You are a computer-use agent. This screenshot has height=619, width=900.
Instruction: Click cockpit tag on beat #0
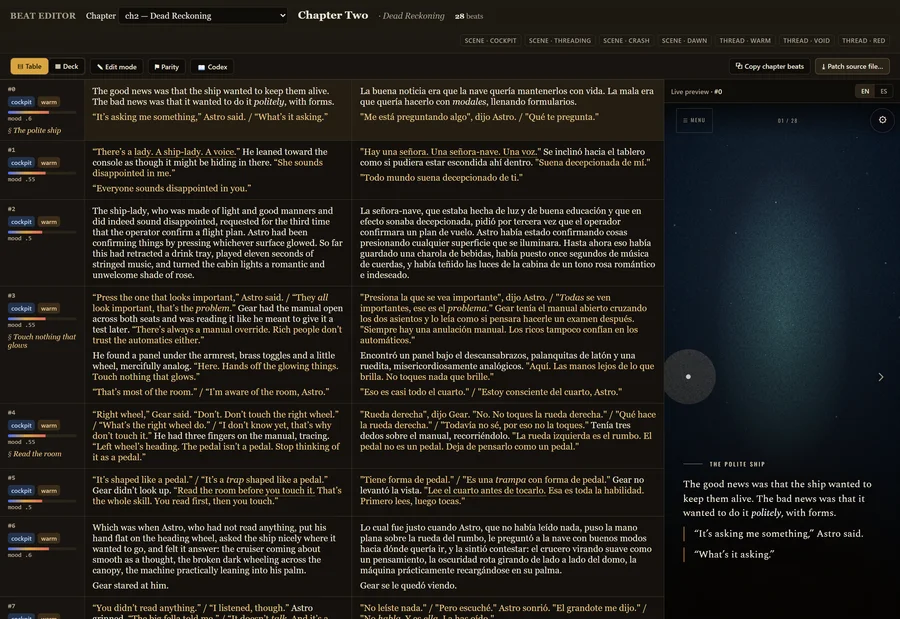point(21,102)
